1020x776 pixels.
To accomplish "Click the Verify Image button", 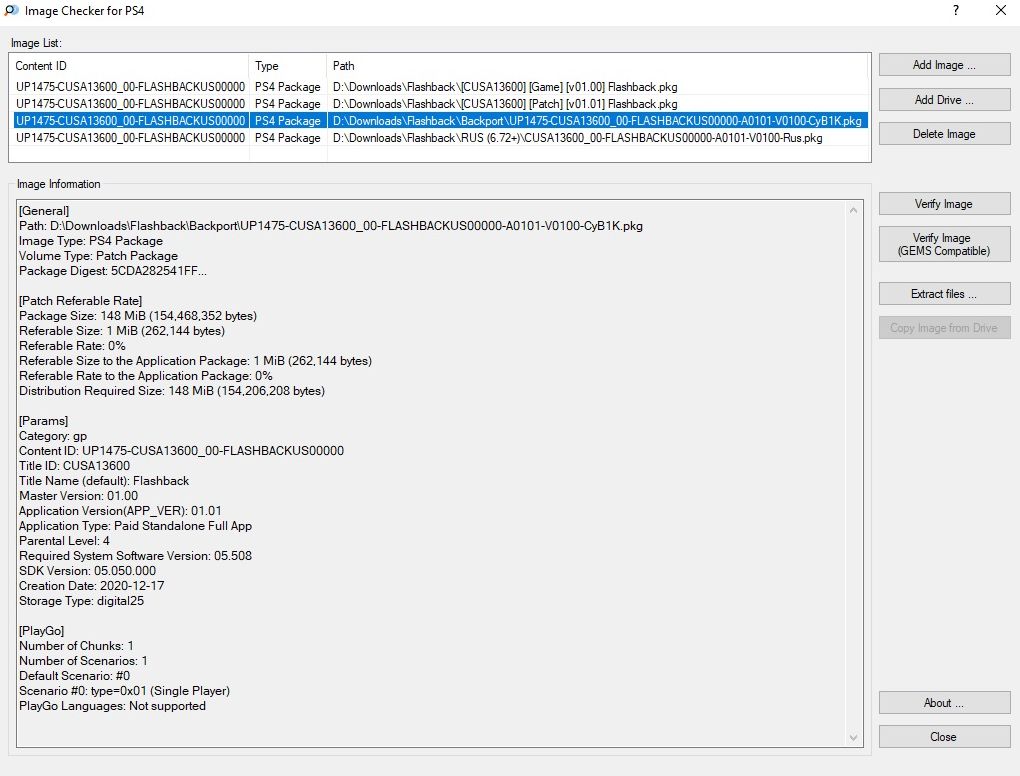I will click(x=945, y=204).
